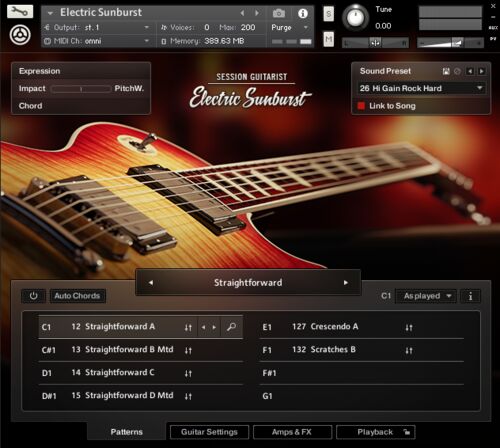Screen dimensions: 500x448
Task: Step to next pattern in C1 slot
Action: (214, 327)
